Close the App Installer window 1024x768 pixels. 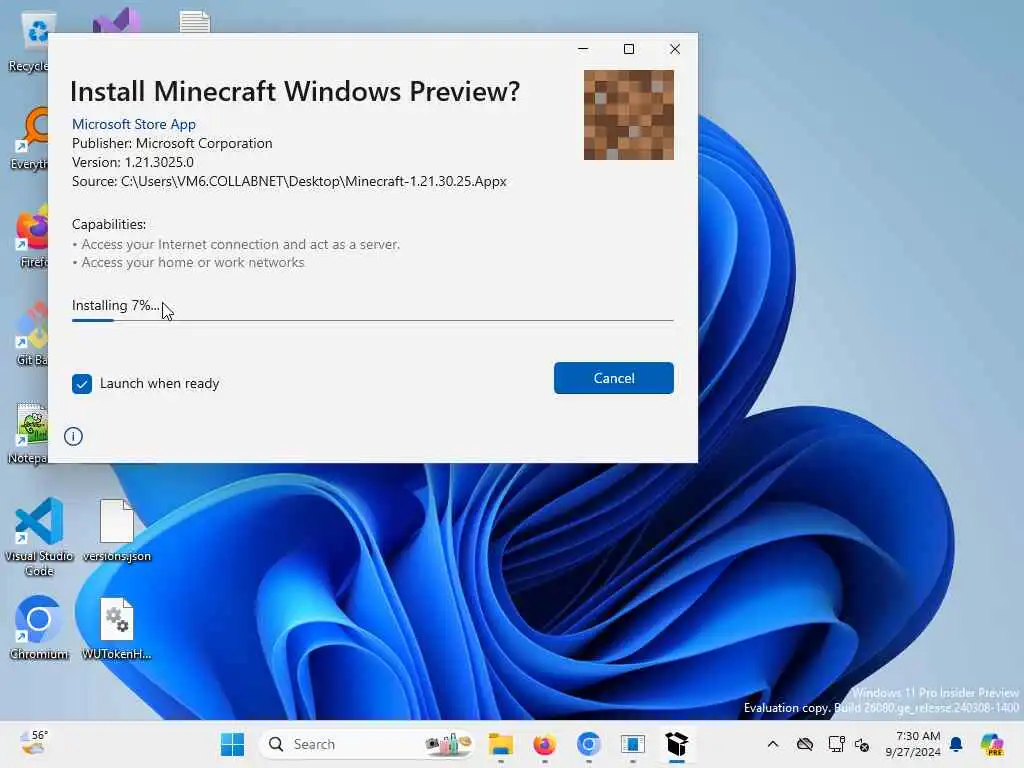pyautogui.click(x=675, y=49)
